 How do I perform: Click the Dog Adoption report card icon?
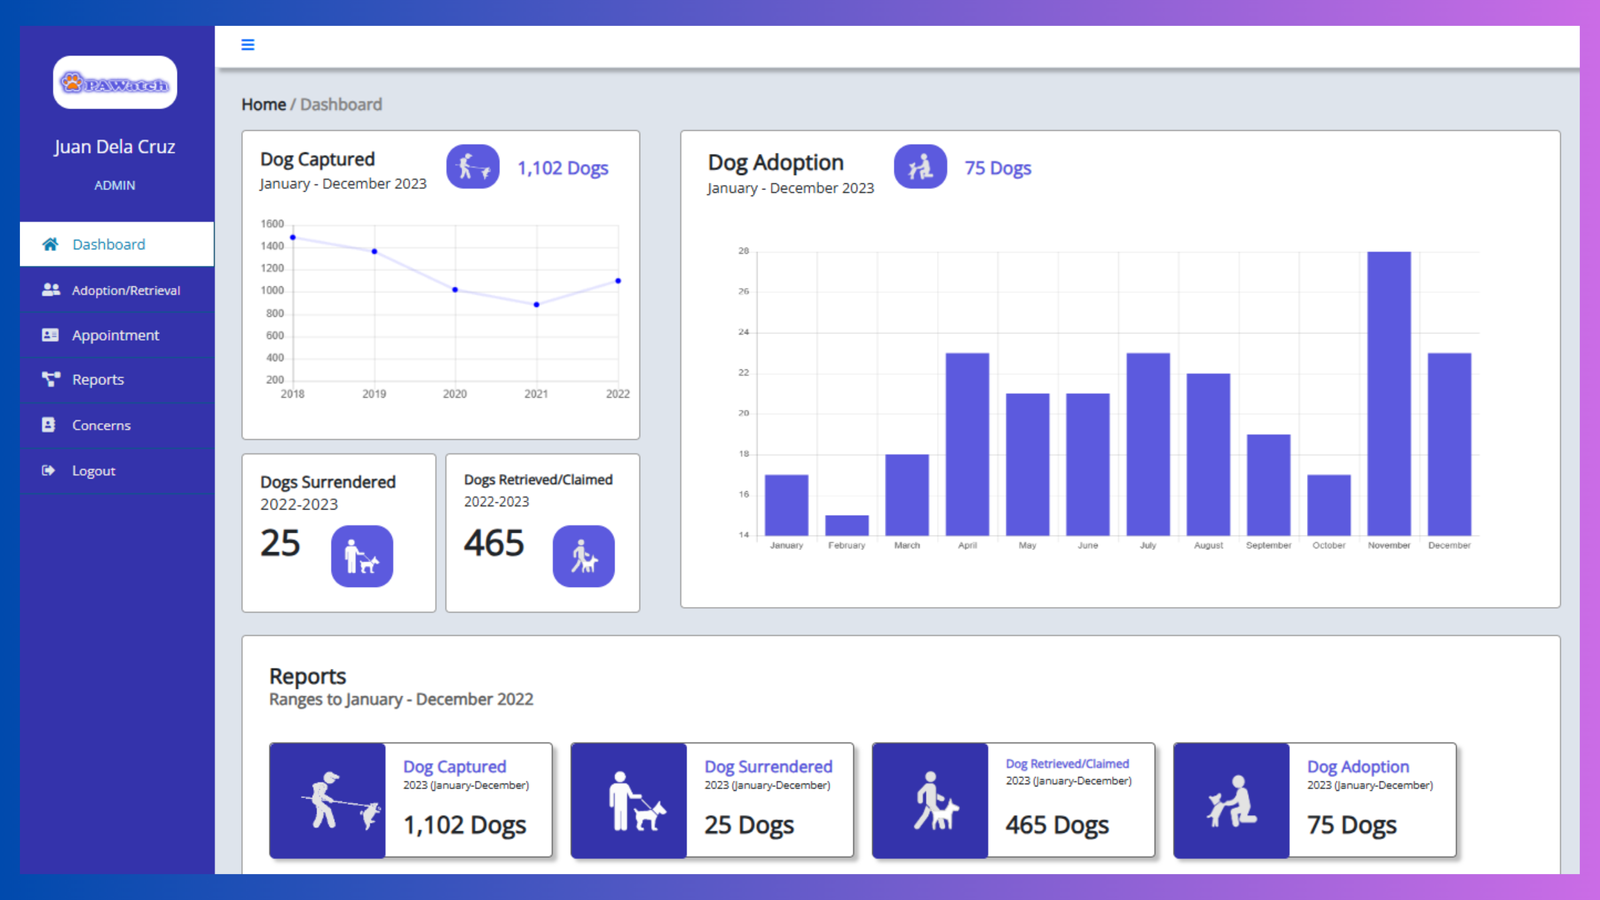click(1231, 800)
